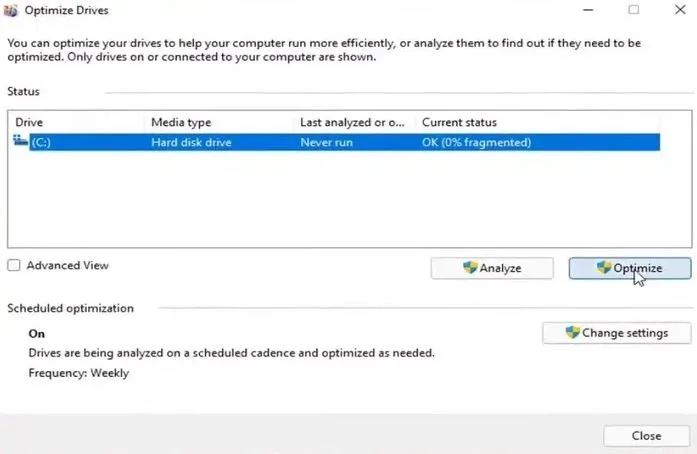Viewport: 697px width, 454px height.
Task: Open Change settings for scheduled optimization
Action: [x=617, y=333]
